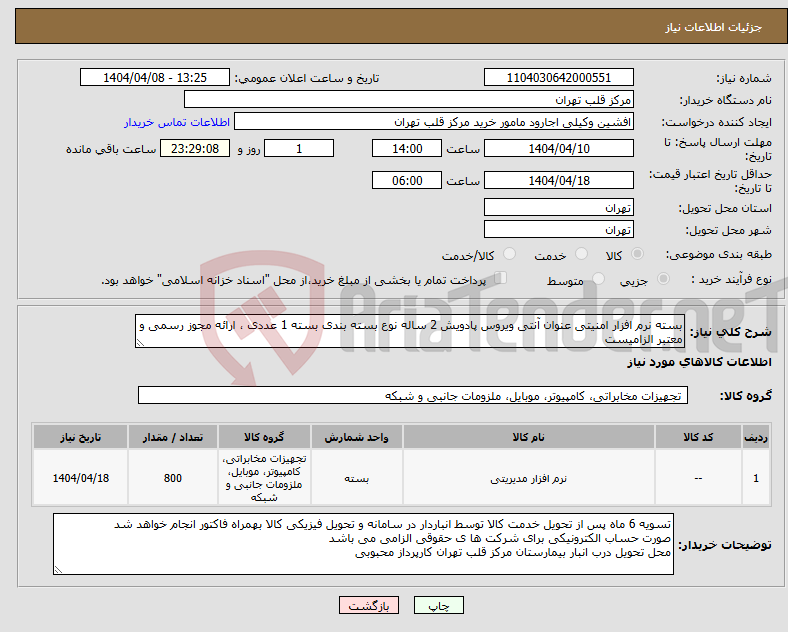Open the اطلاعات تماس خریدار link

[177, 122]
